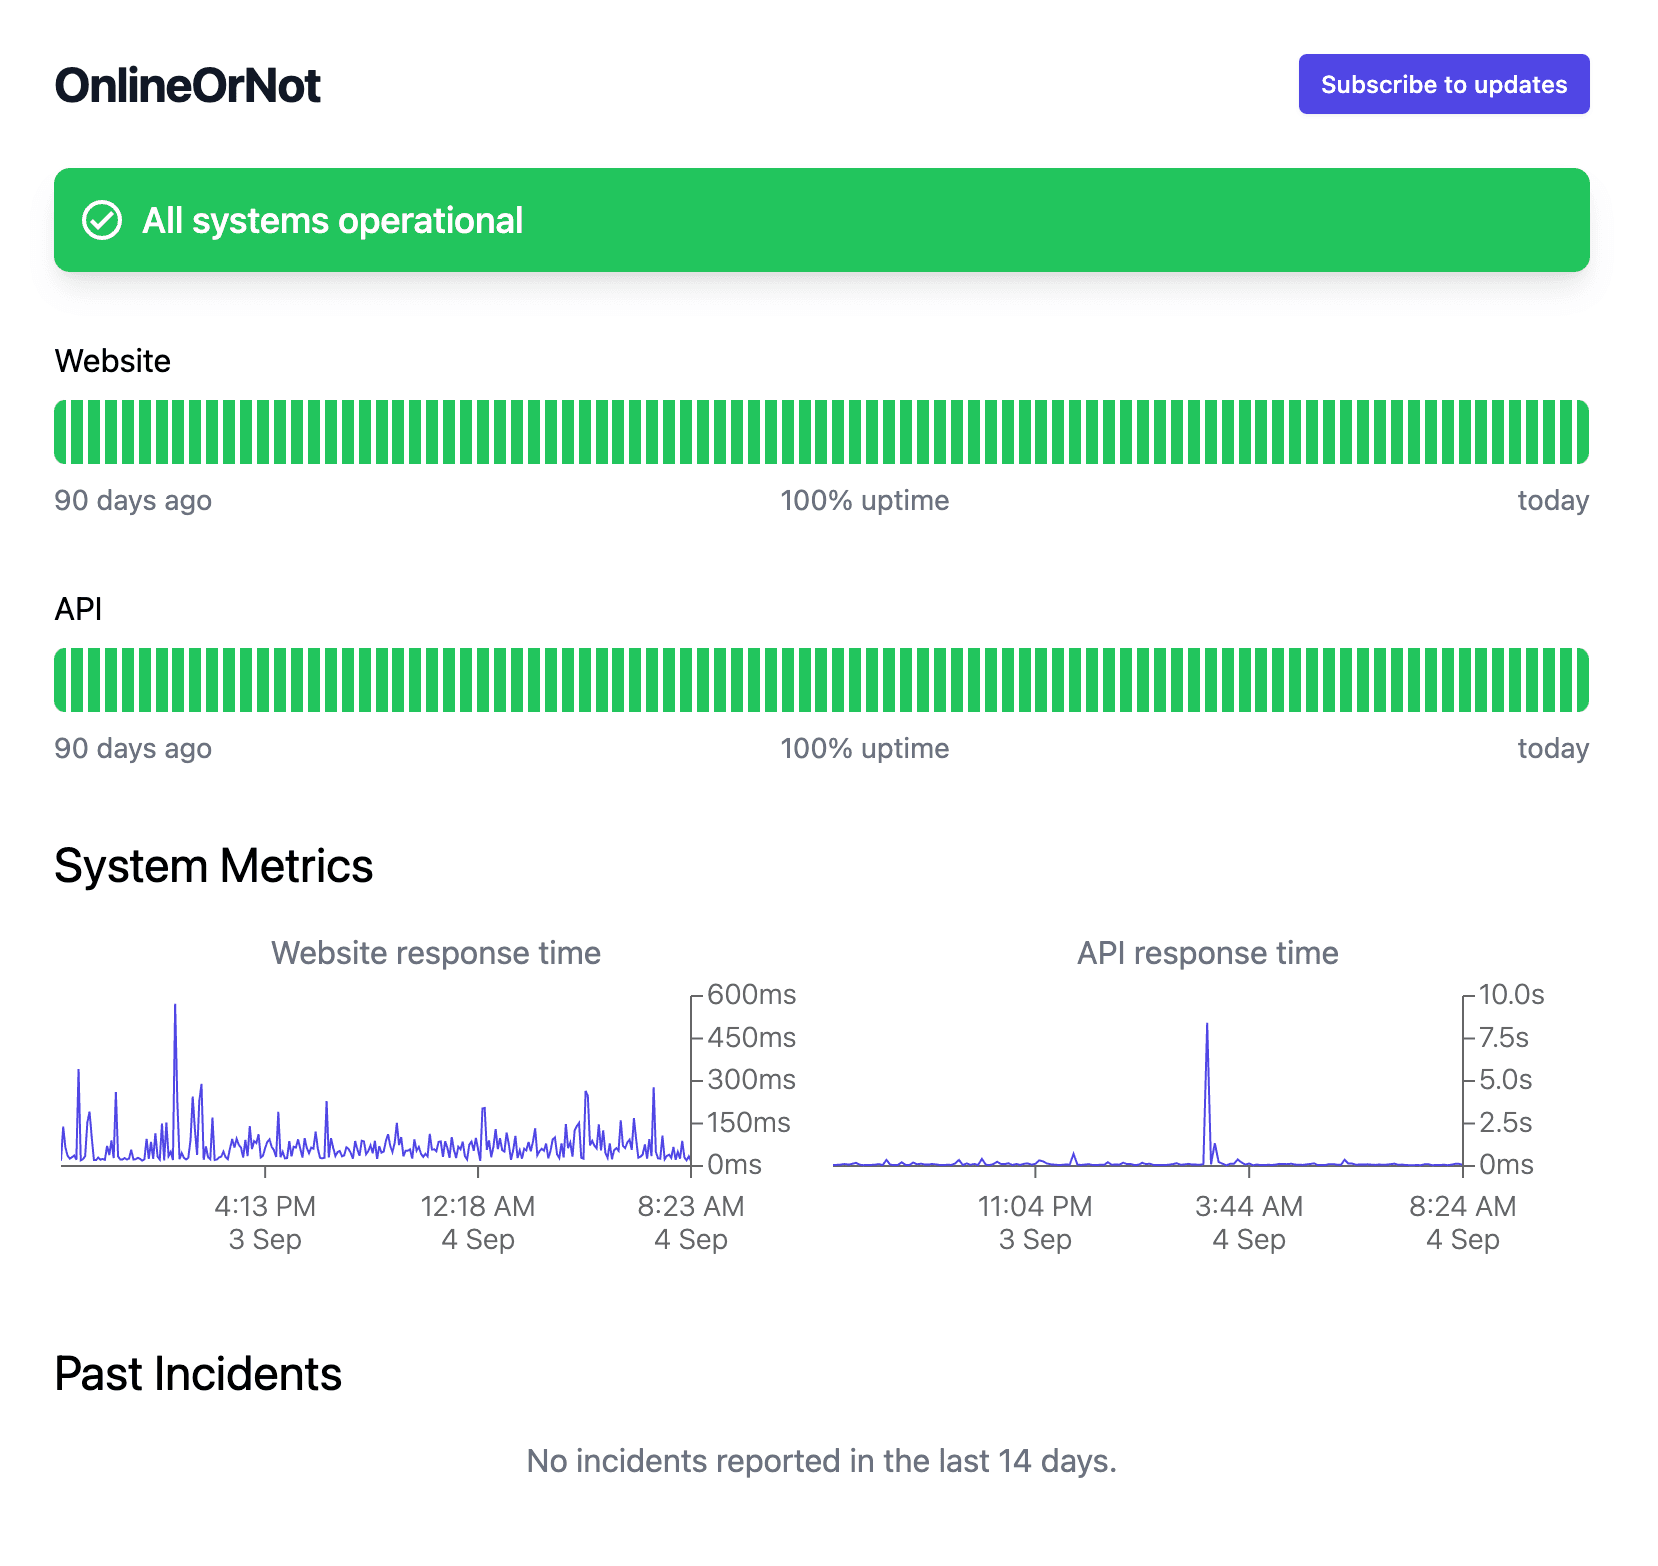Viewport: 1658px width, 1566px height.
Task: Select the All systems operational text
Action: tap(332, 221)
